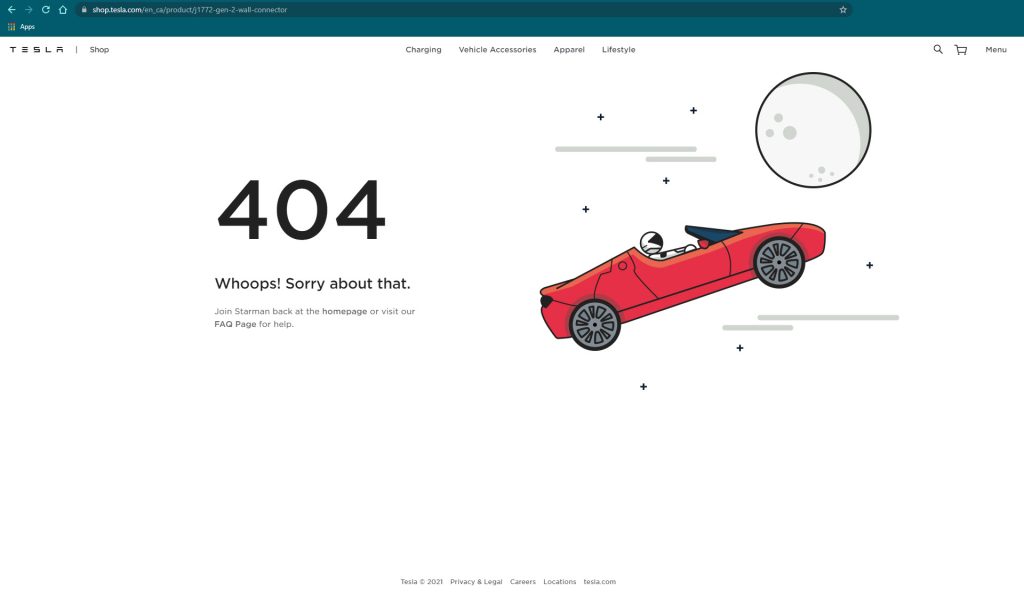Click the Tesla logo in header

(37, 50)
